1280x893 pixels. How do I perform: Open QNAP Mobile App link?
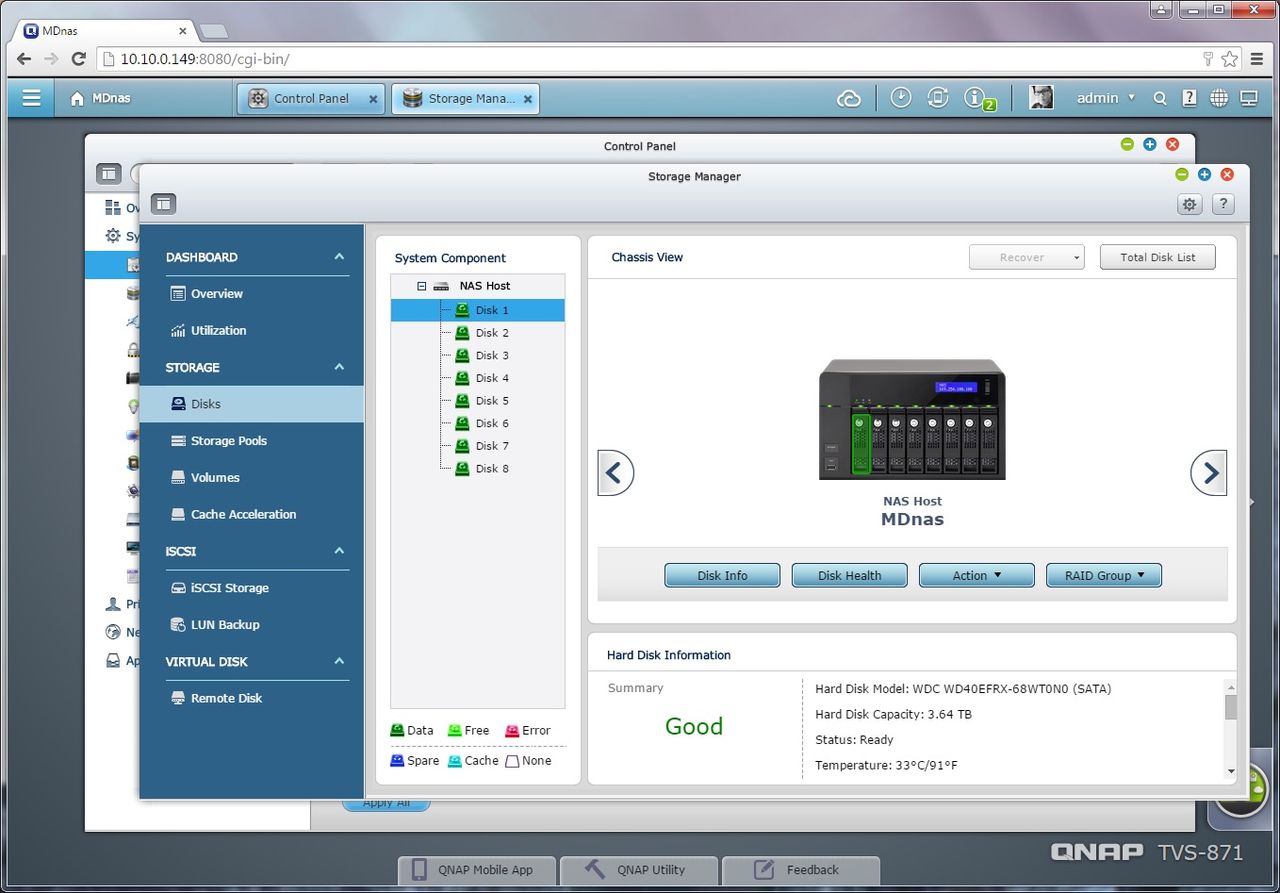point(477,869)
